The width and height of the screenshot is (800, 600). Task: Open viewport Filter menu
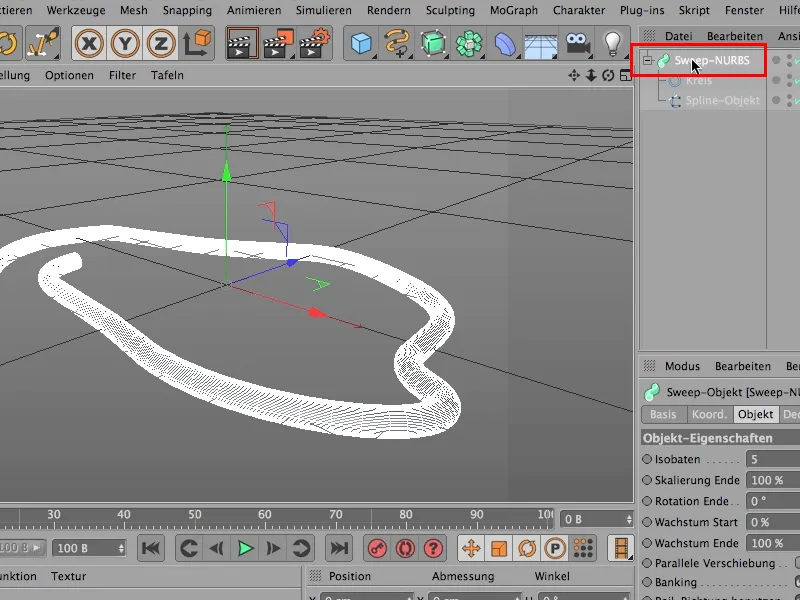click(122, 75)
